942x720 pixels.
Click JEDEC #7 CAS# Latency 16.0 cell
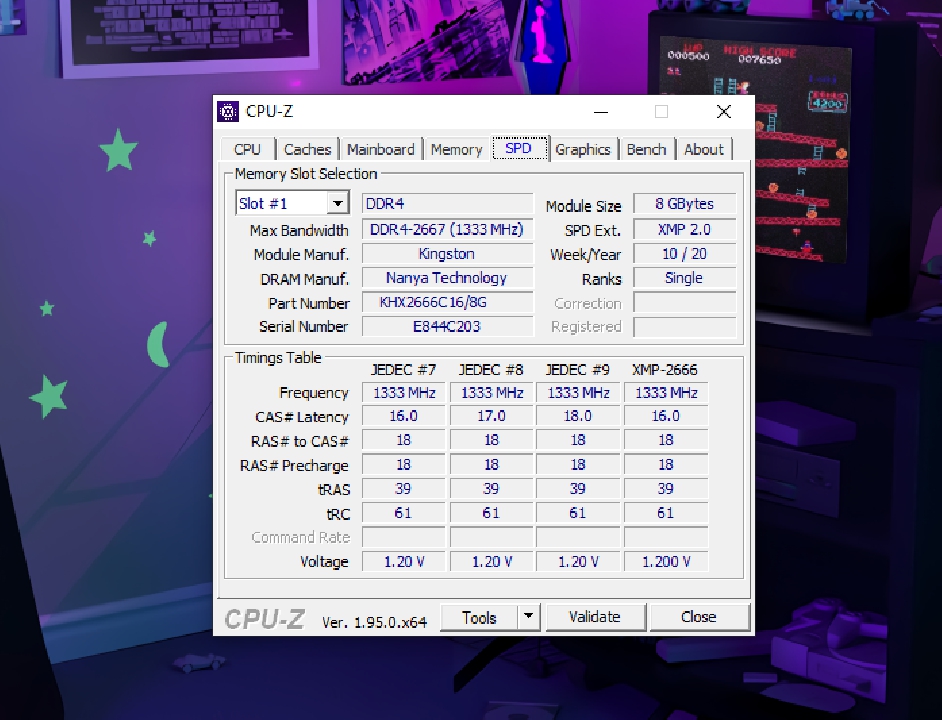coord(404,416)
